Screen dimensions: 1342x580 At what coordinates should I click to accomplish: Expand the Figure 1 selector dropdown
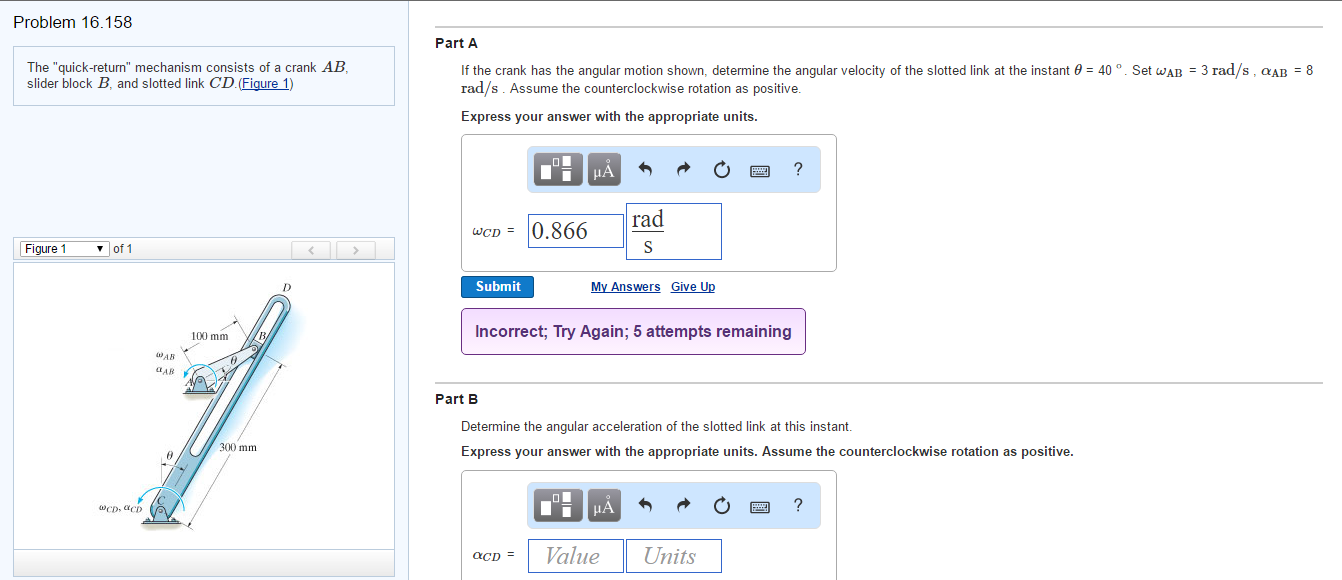[64, 249]
